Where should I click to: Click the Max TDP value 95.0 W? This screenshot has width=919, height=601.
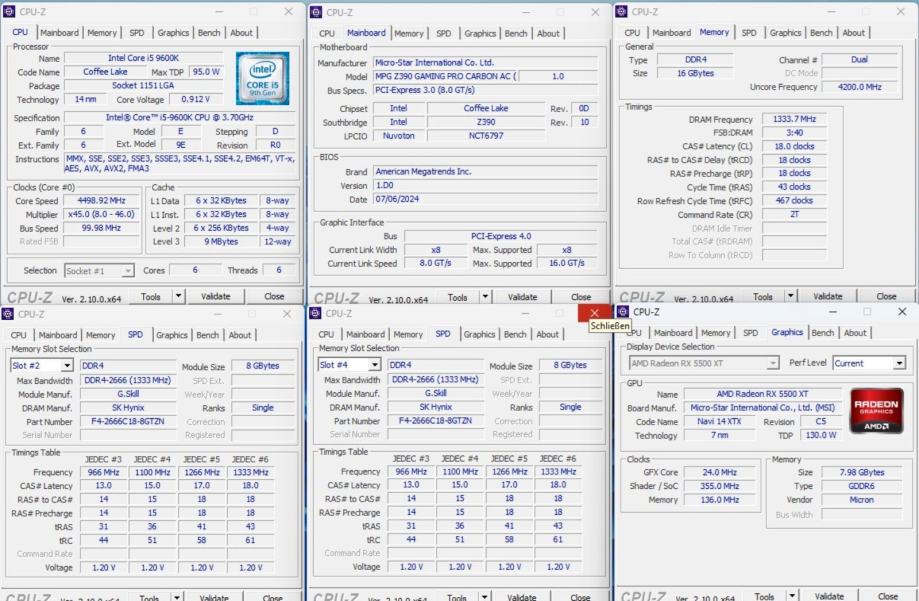coord(206,72)
